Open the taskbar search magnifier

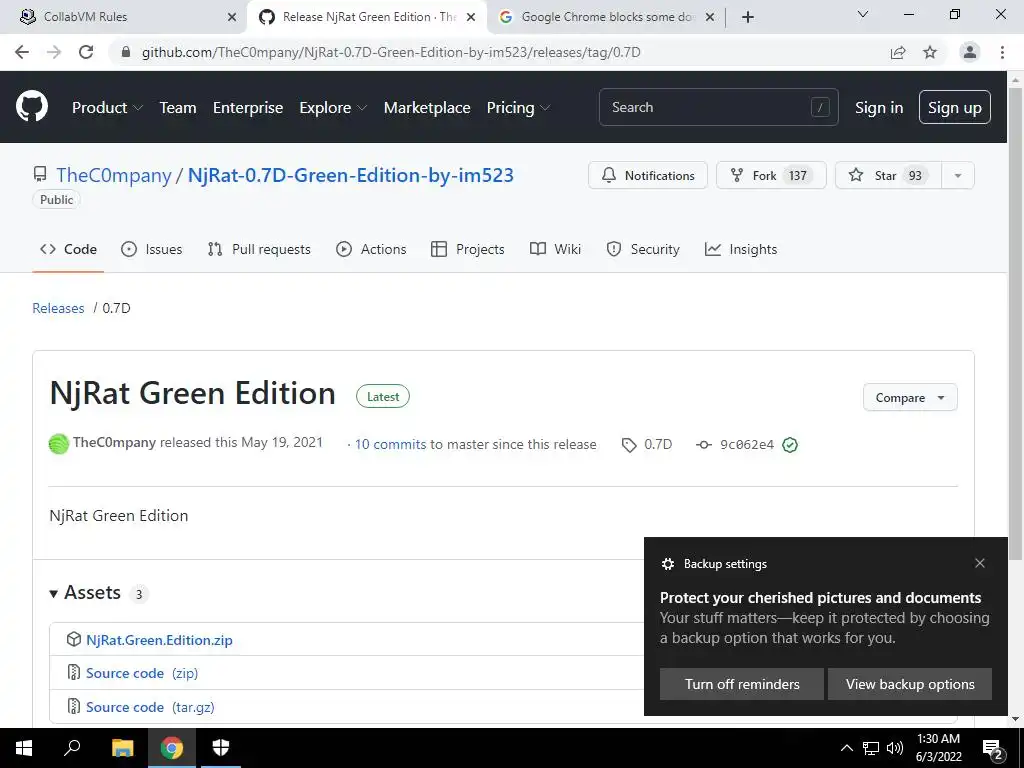pyautogui.click(x=72, y=748)
